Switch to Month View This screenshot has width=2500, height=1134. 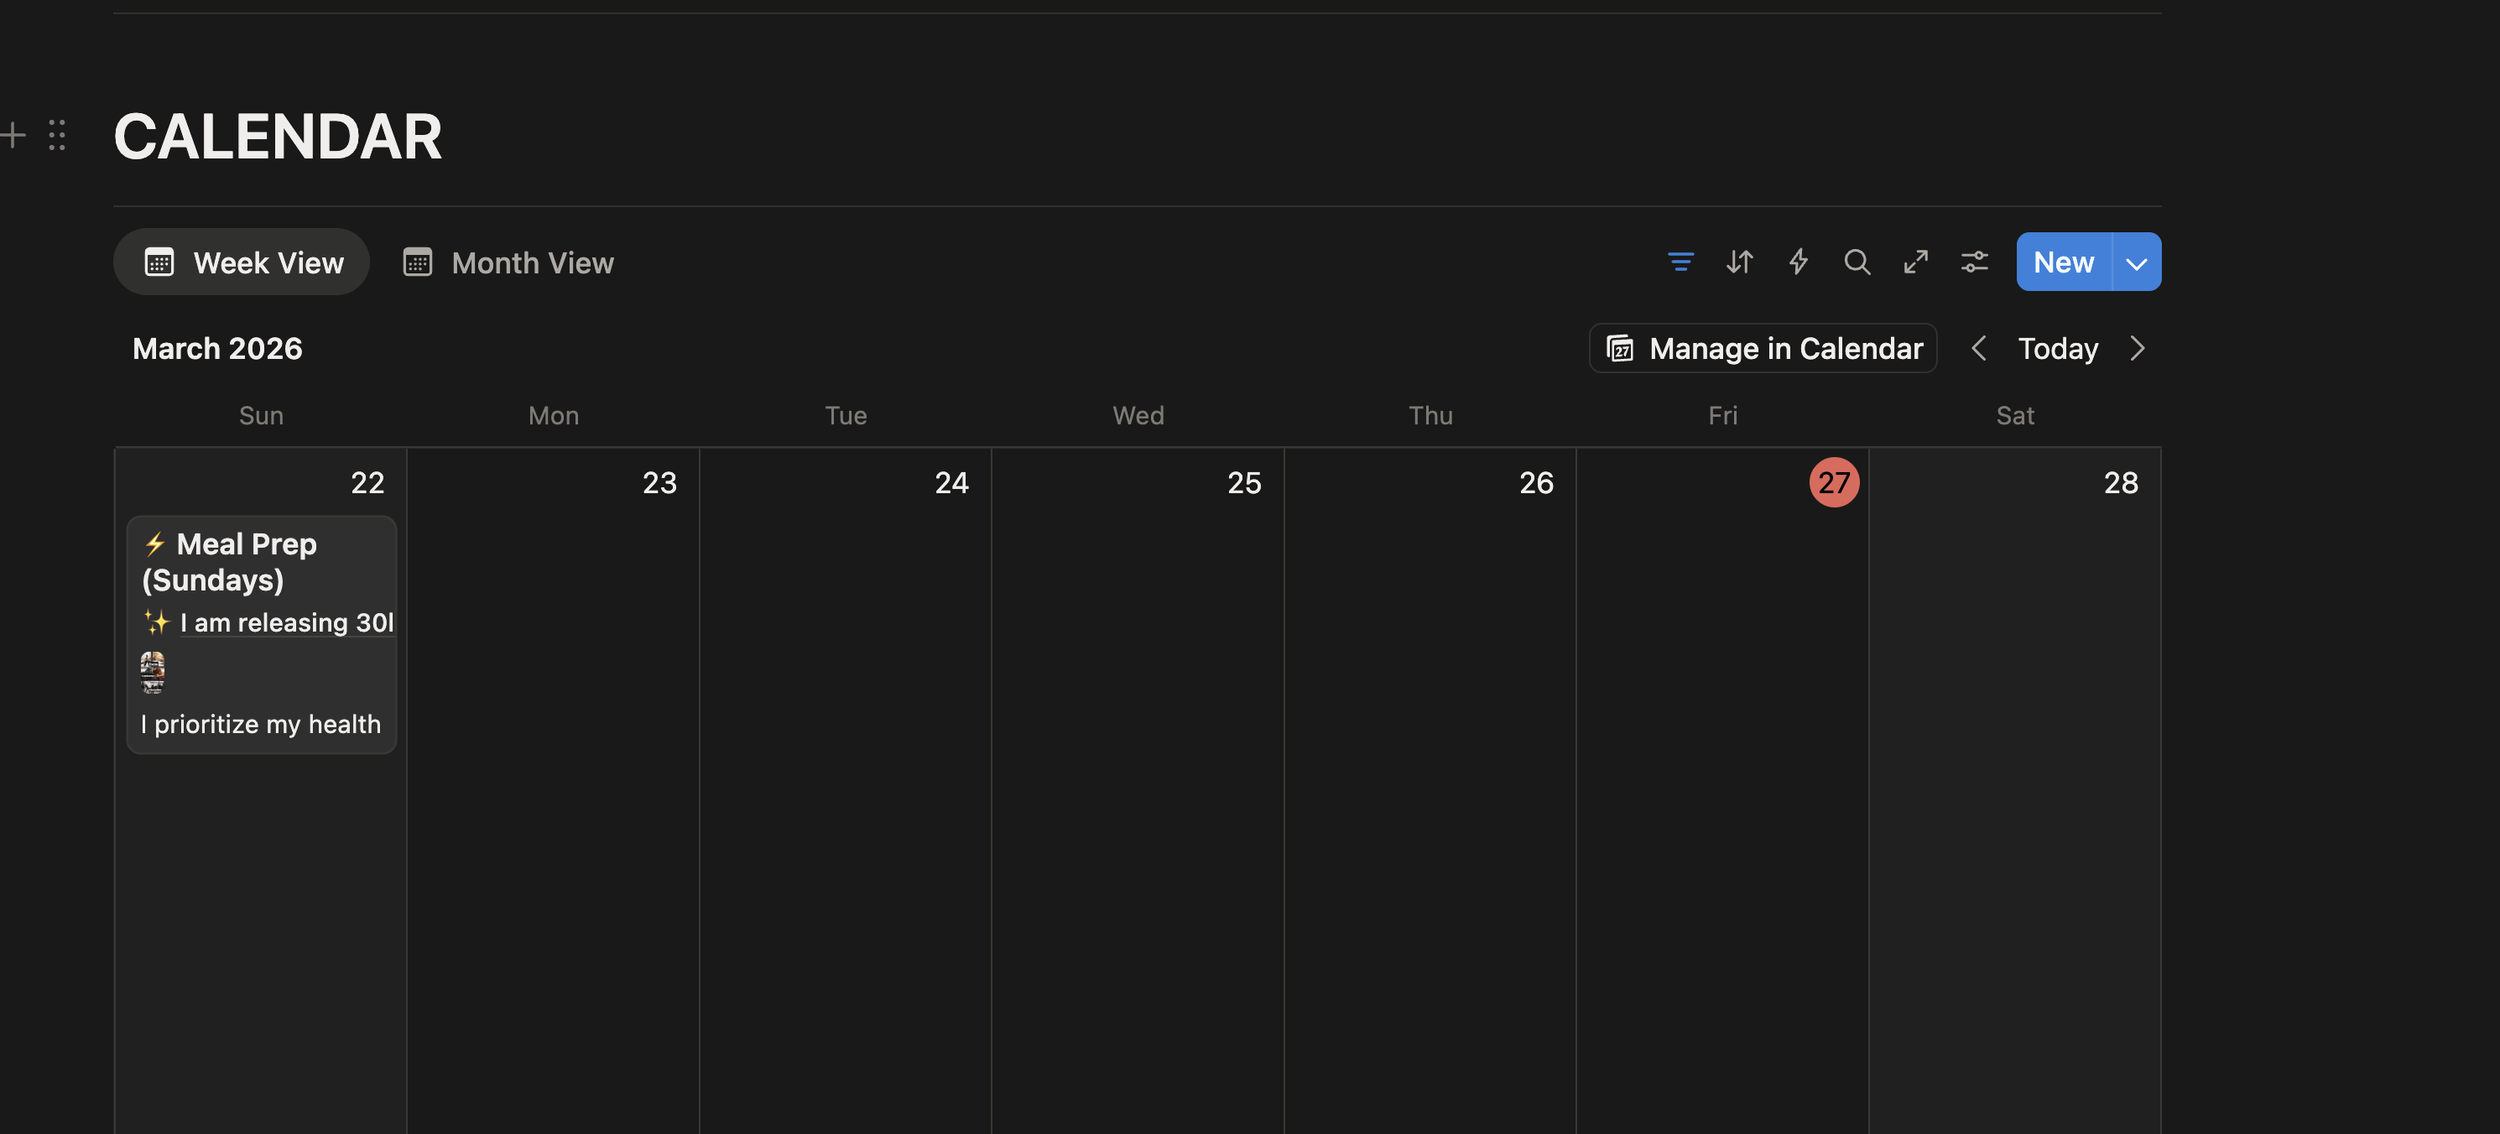coord(508,262)
